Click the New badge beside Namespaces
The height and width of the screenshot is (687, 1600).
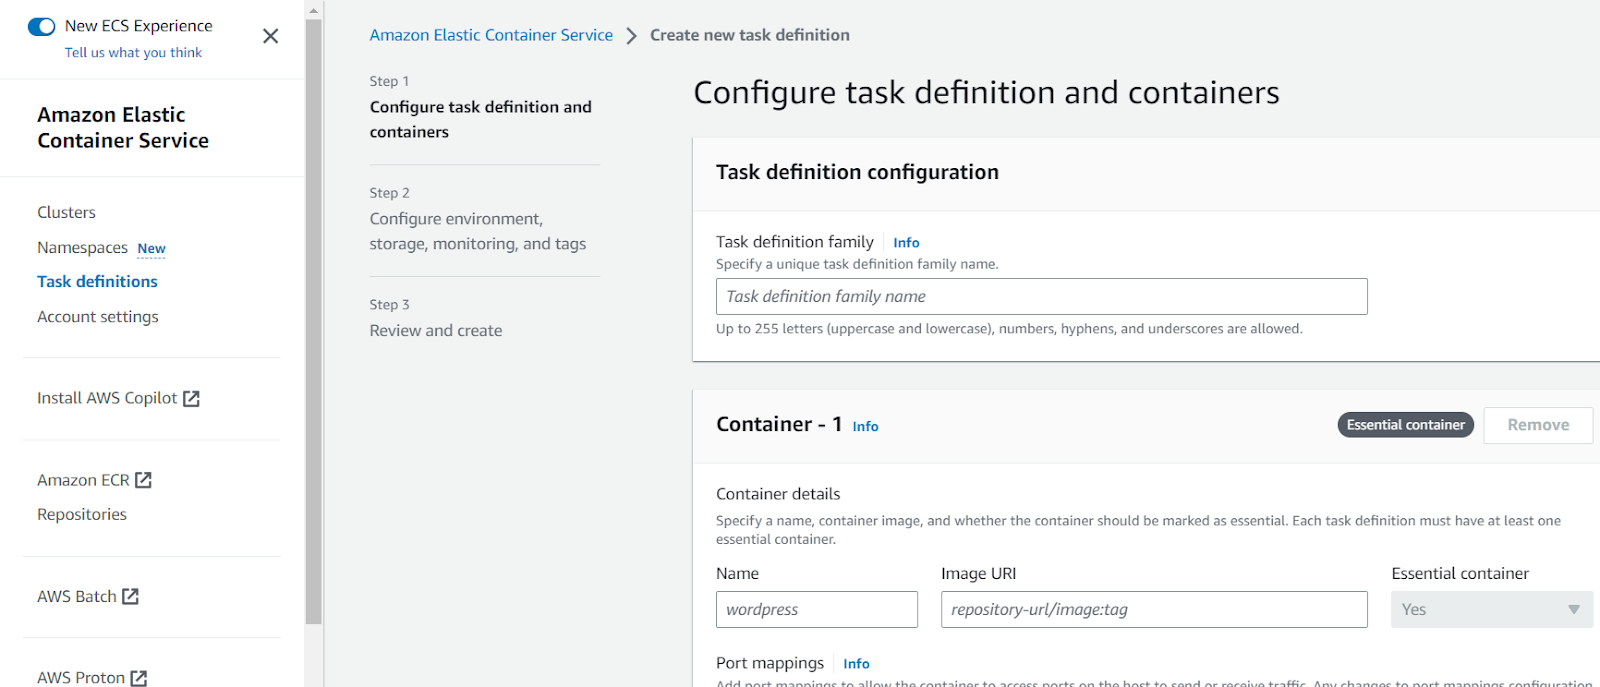(152, 248)
